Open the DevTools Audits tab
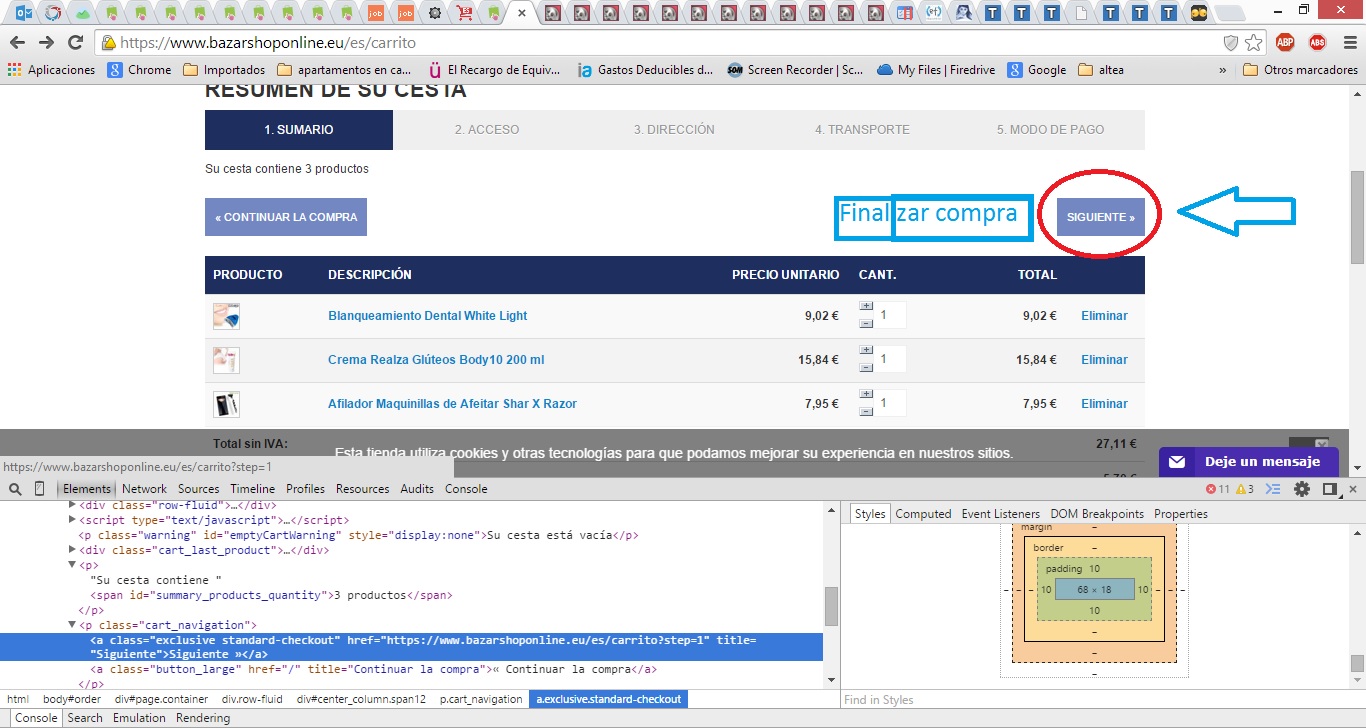 click(x=417, y=489)
